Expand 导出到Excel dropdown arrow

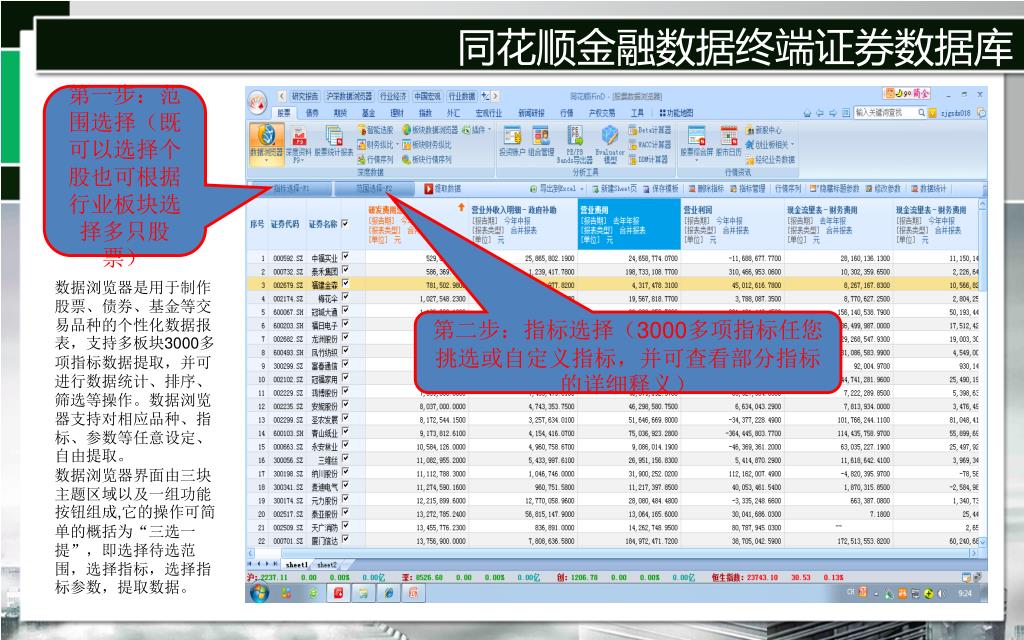point(582,189)
